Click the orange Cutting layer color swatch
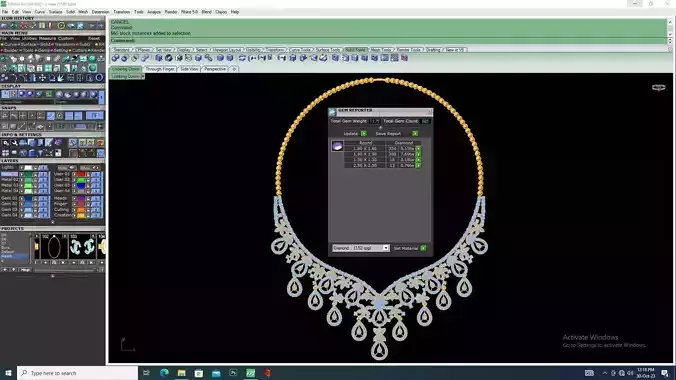The image size is (676, 380). click(81, 210)
